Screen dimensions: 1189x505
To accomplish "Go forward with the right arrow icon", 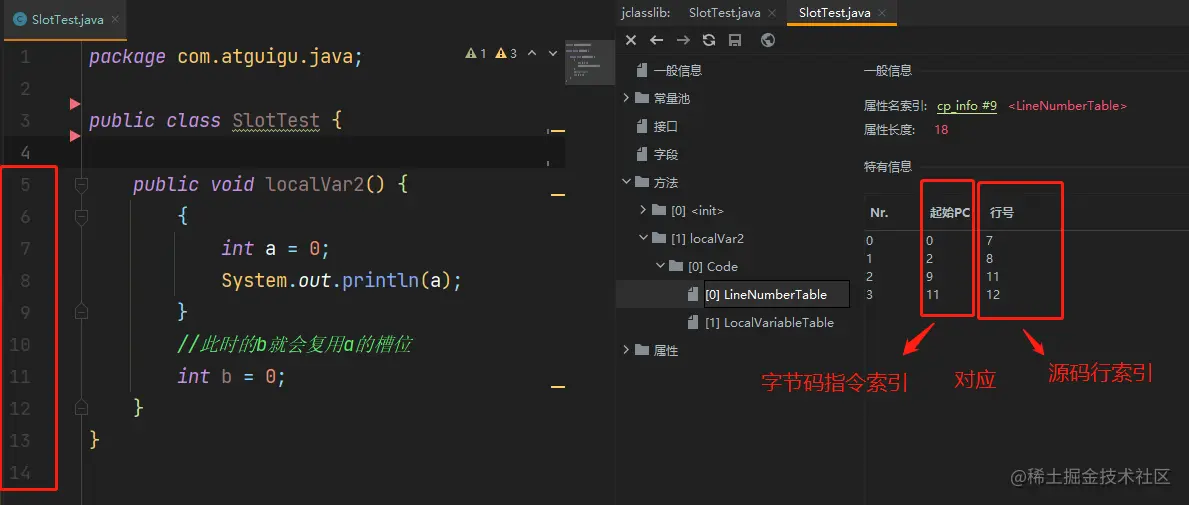I will tap(683, 40).
